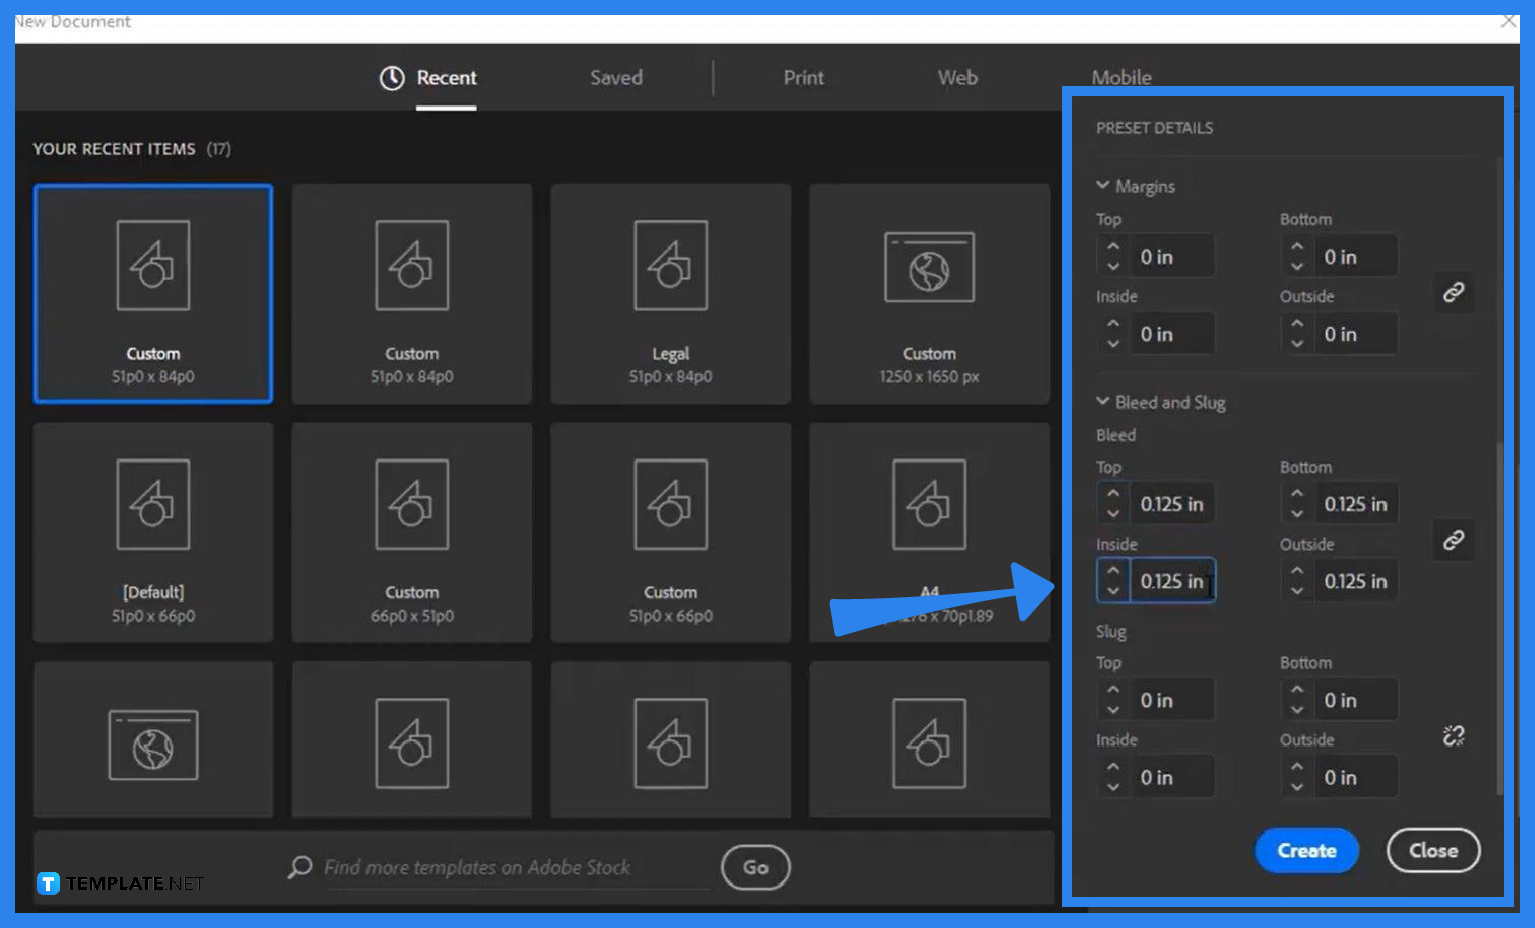The width and height of the screenshot is (1535, 928).
Task: Switch to the Print tab
Action: (x=803, y=77)
